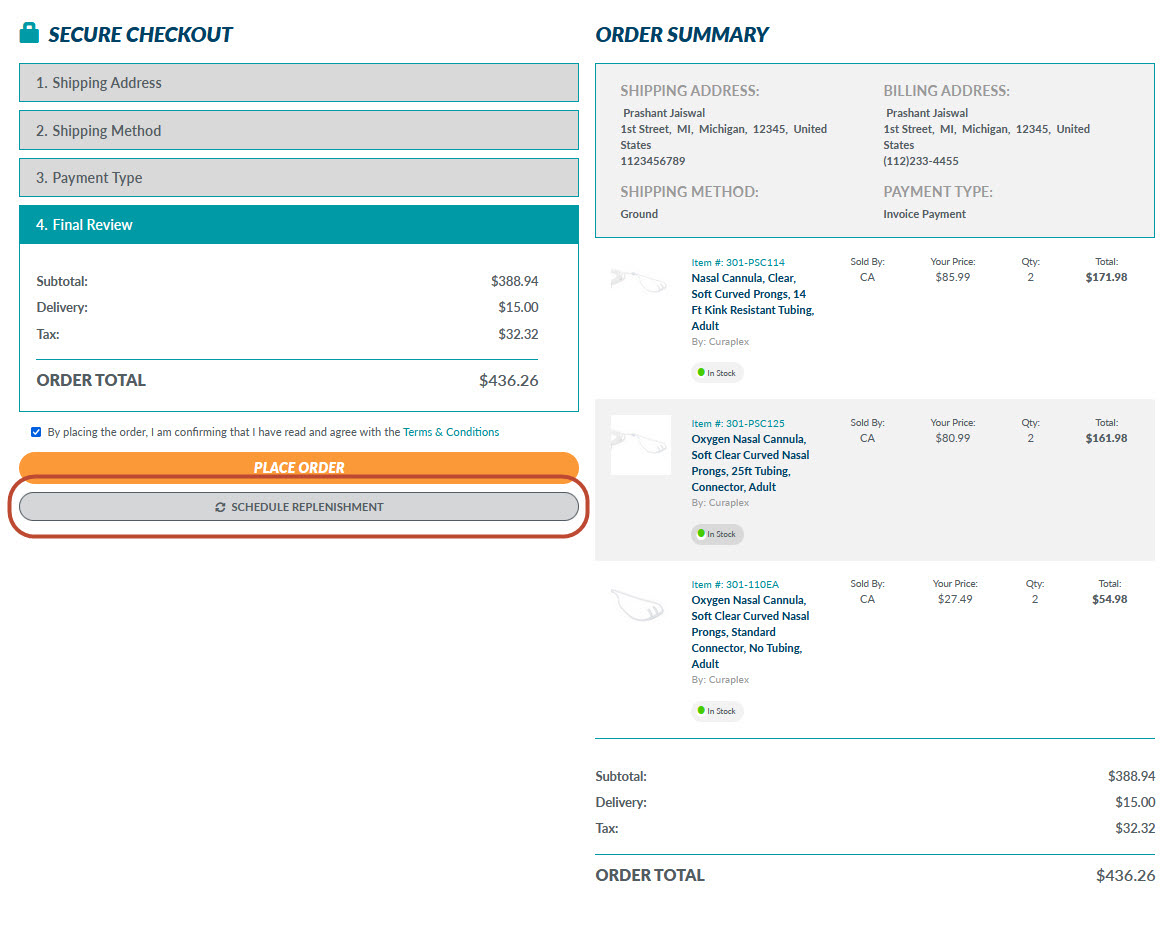Open item number 301-PSC114 link
This screenshot has height=926, width=1173.
(738, 263)
